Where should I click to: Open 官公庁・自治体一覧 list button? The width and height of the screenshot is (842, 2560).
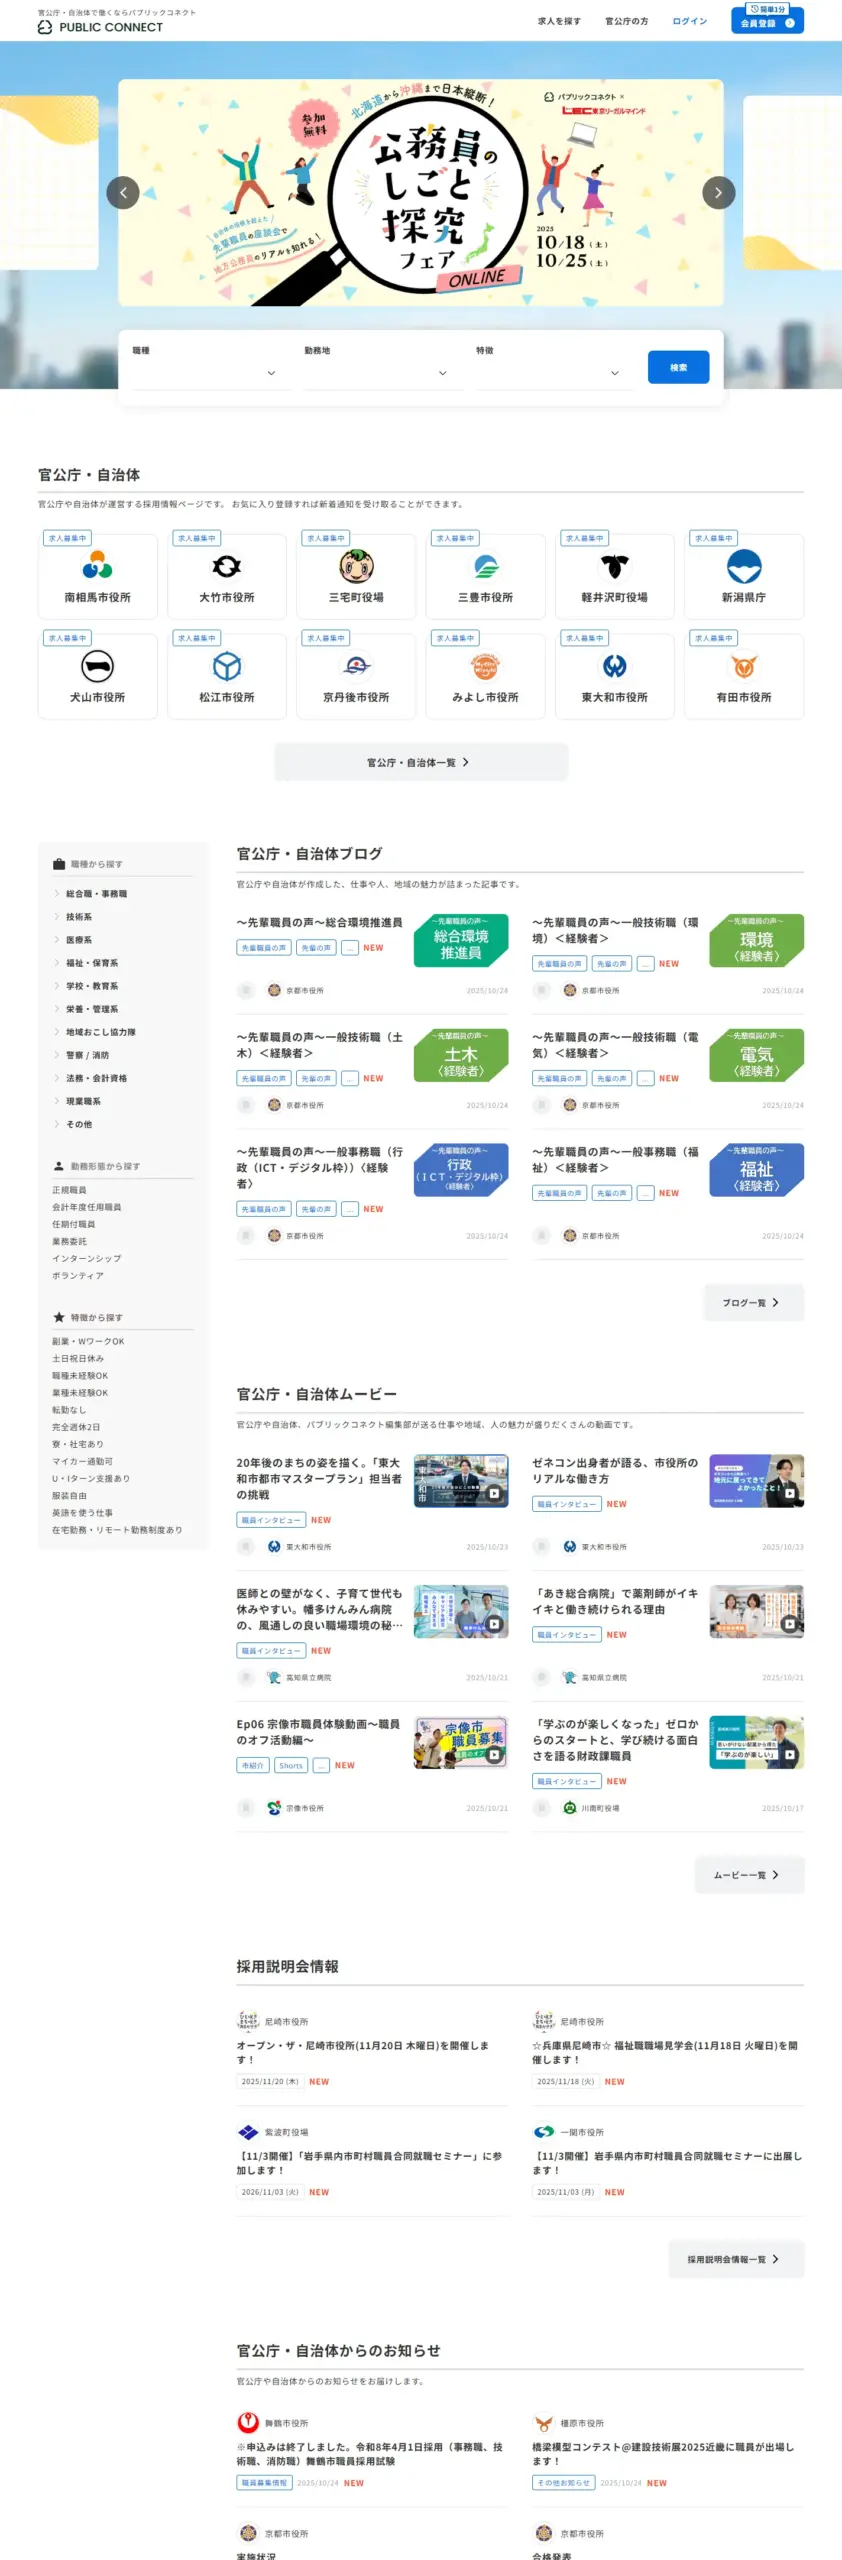click(420, 762)
